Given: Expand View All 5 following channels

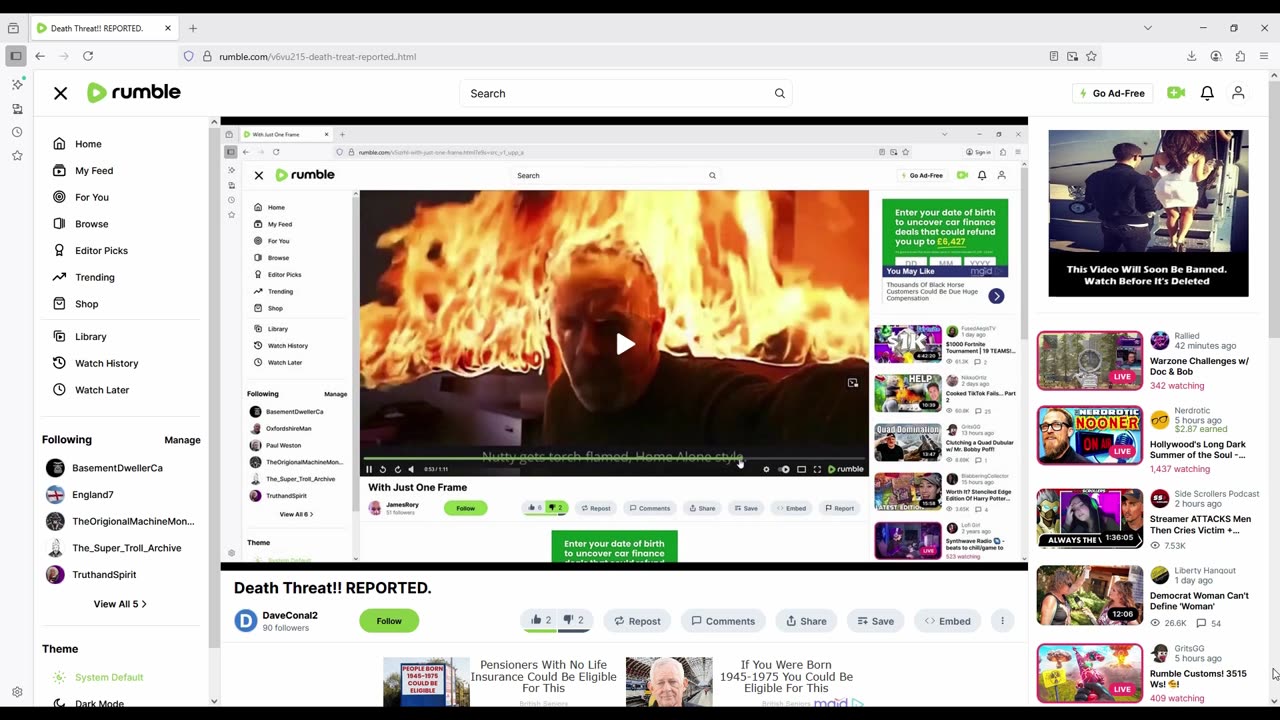Looking at the screenshot, I should tap(120, 604).
